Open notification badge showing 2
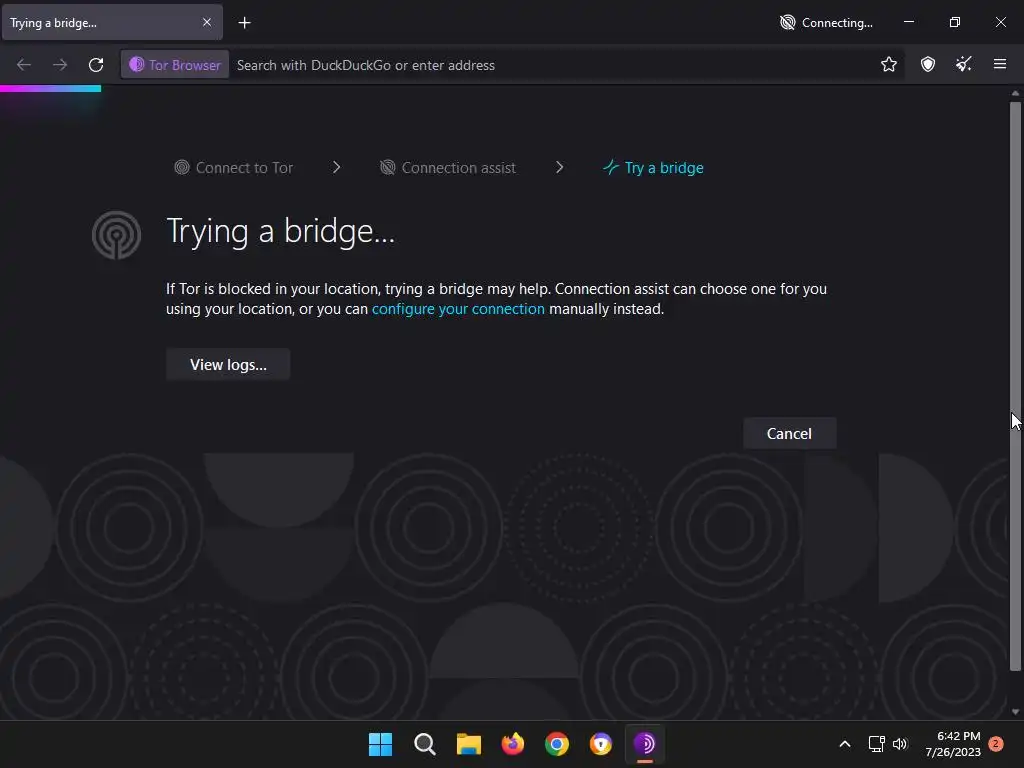1024x768 pixels. [x=996, y=743]
